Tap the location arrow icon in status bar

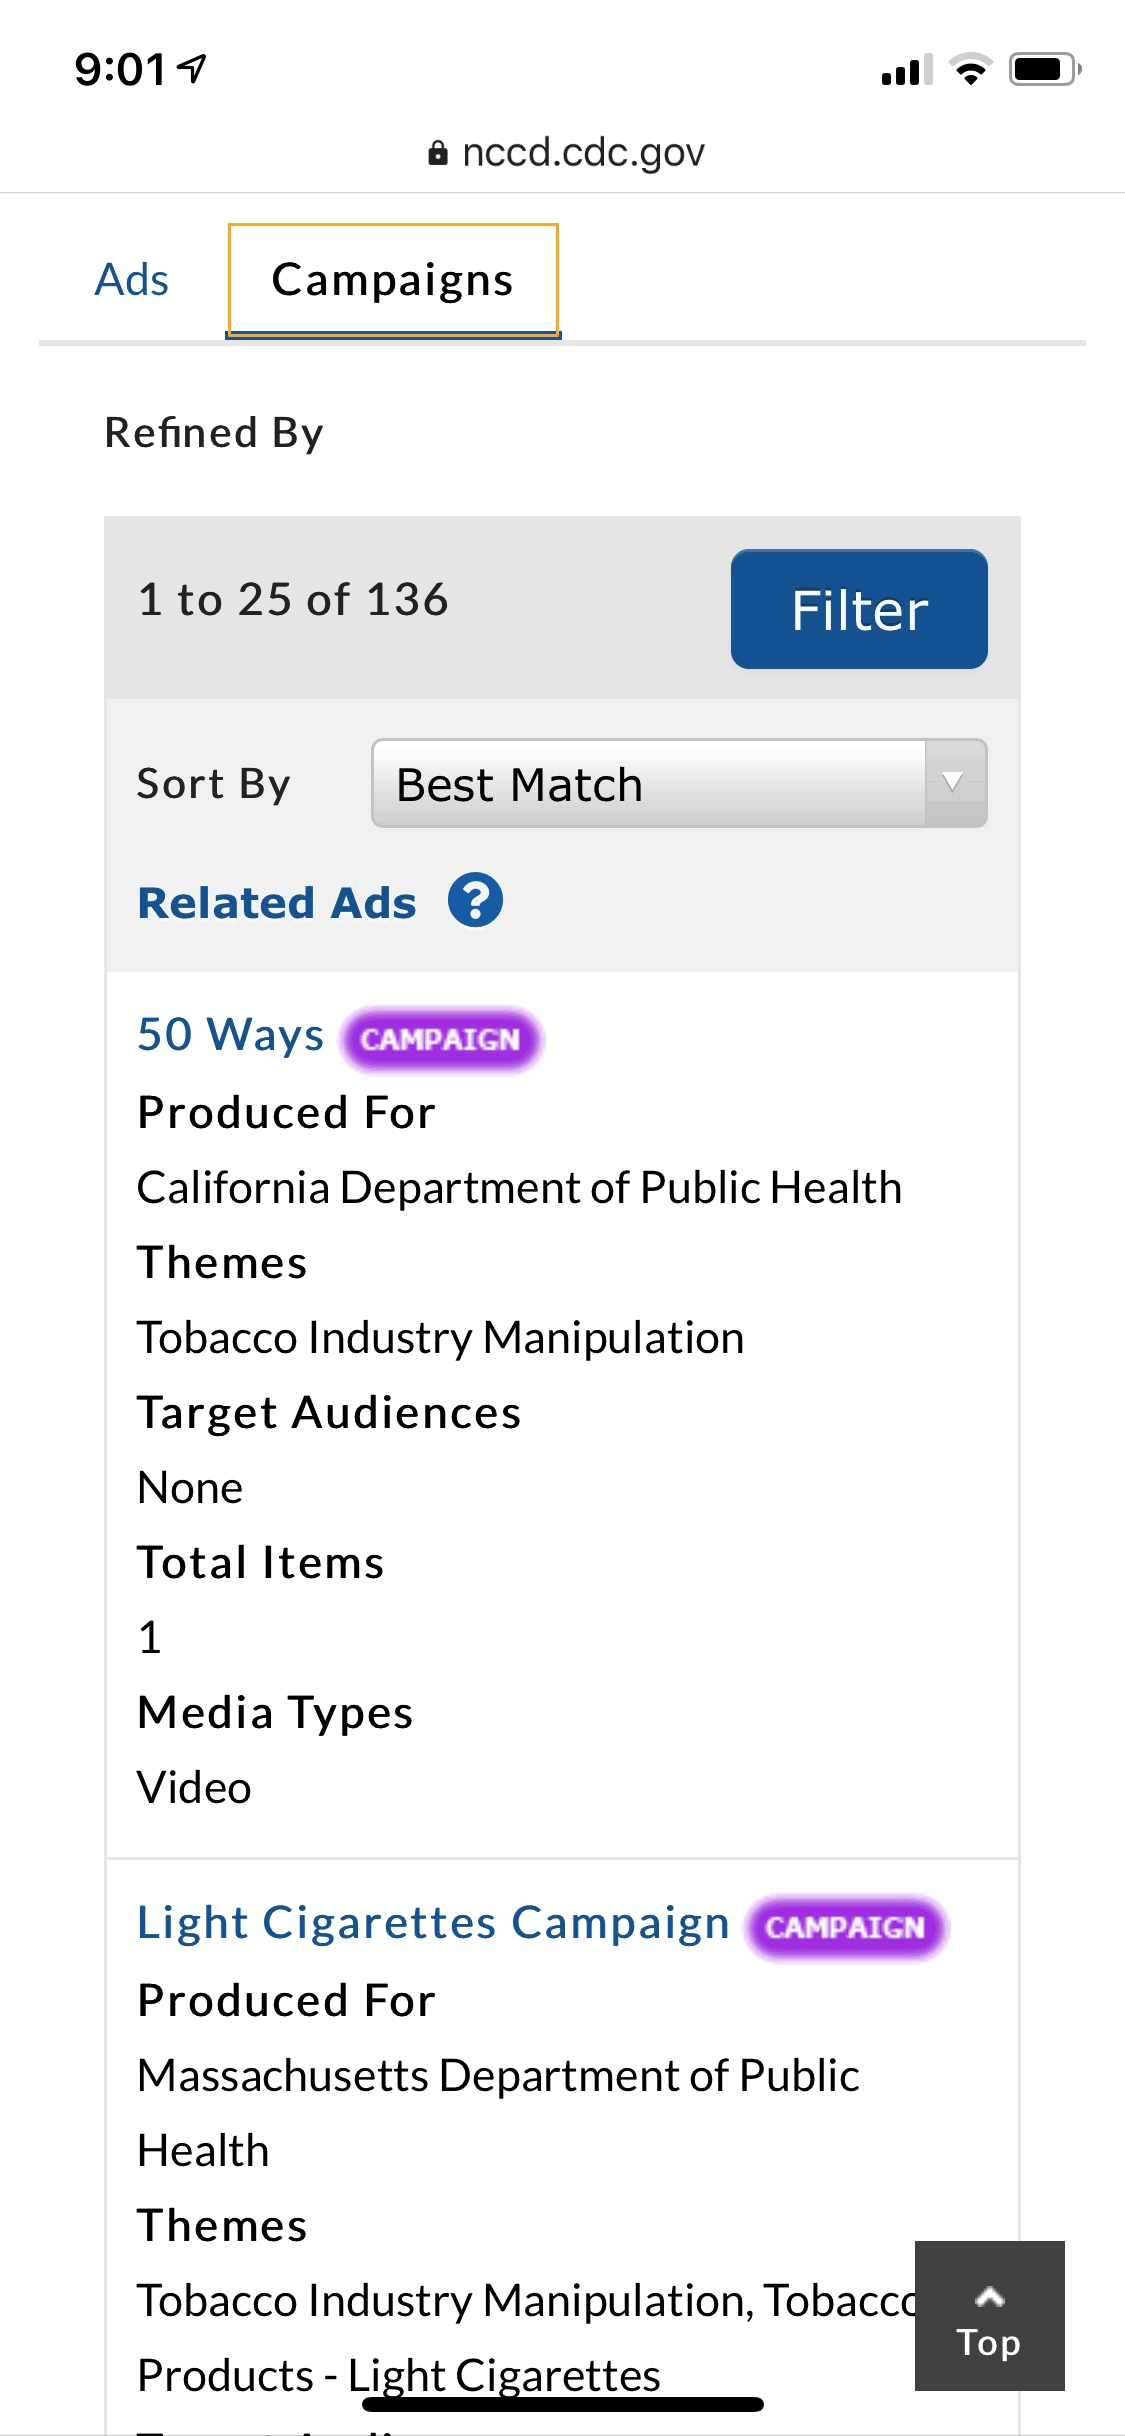point(192,69)
